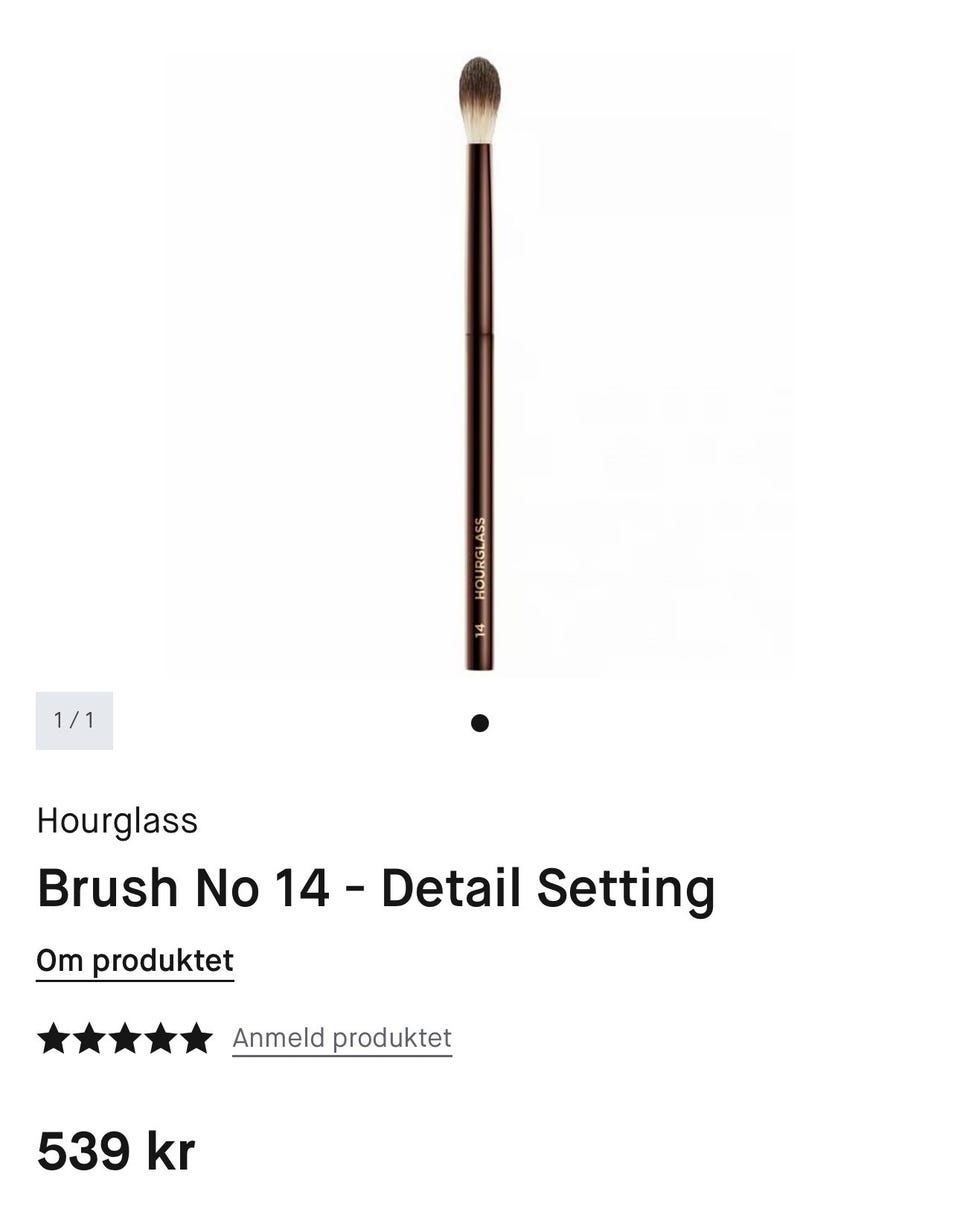Click the 1 / 1 image counter

(74, 720)
